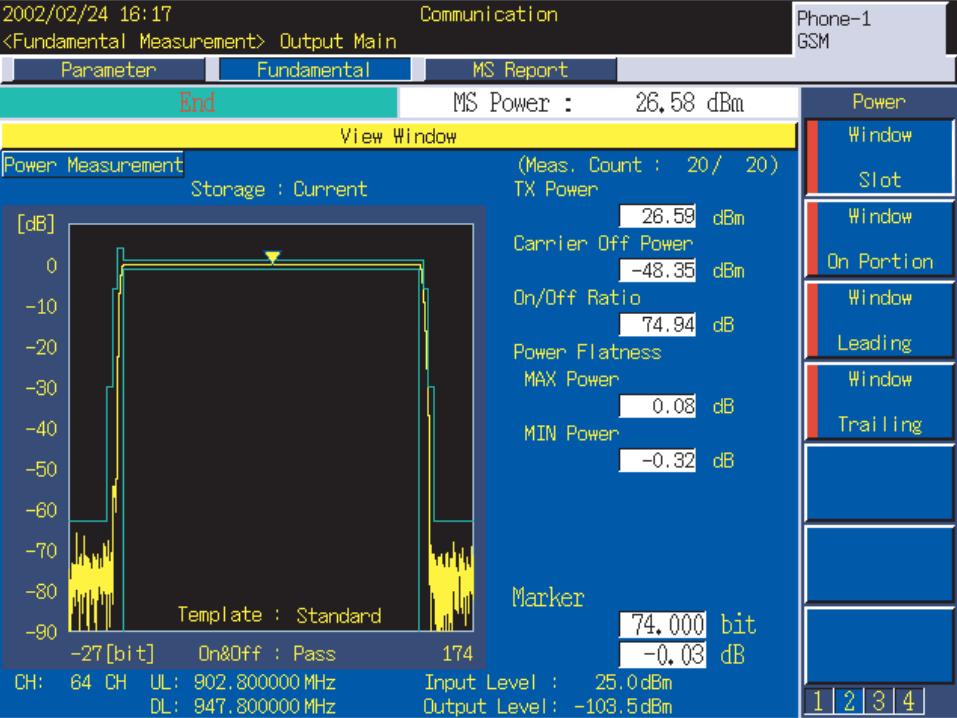
Task: Activate the Window Leading soft key
Action: [879, 320]
